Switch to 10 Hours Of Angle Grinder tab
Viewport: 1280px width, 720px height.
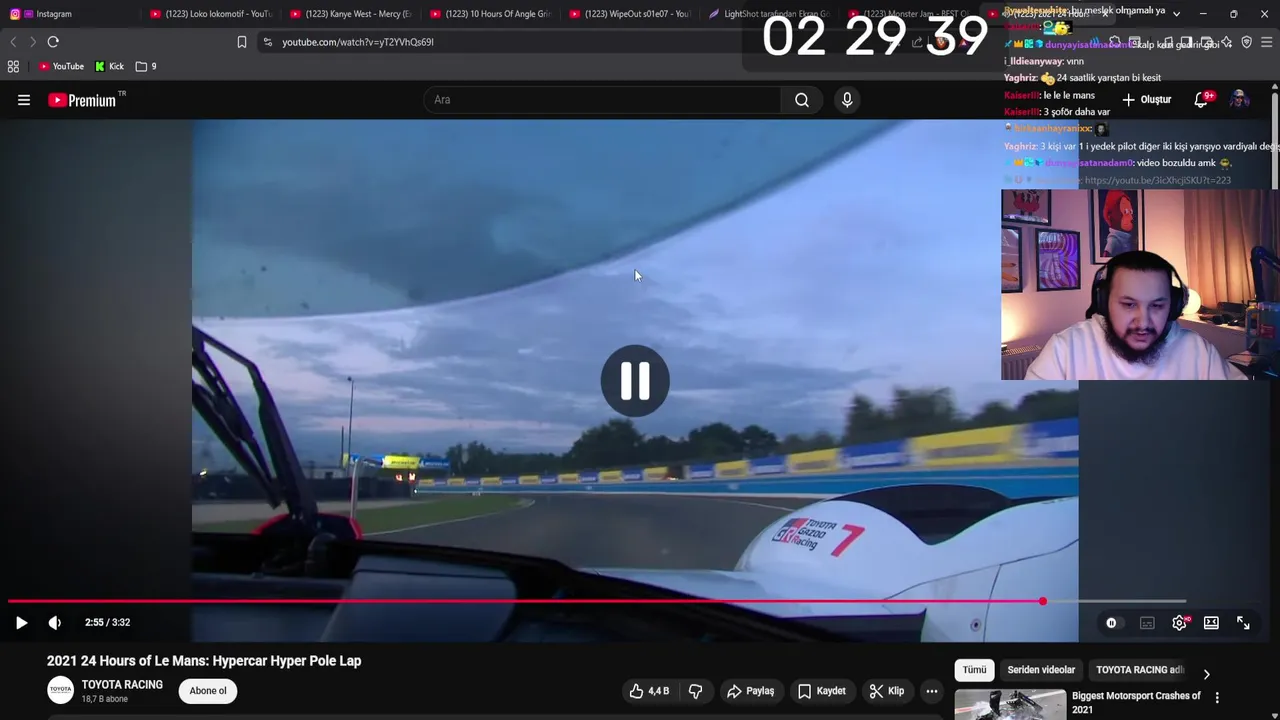[x=490, y=14]
